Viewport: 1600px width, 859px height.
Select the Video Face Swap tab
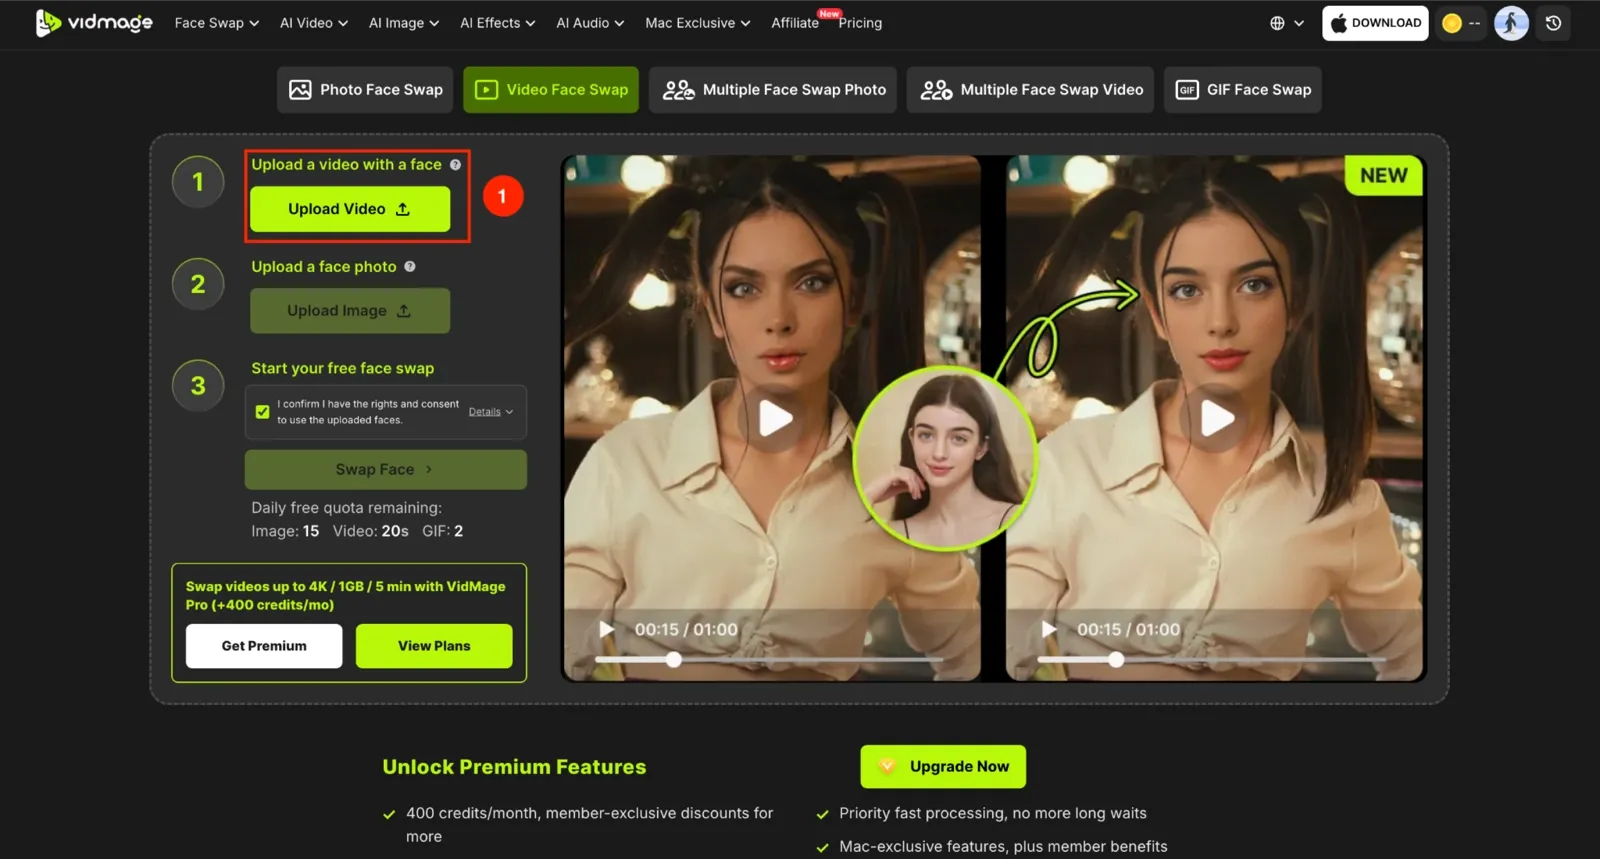[551, 90]
